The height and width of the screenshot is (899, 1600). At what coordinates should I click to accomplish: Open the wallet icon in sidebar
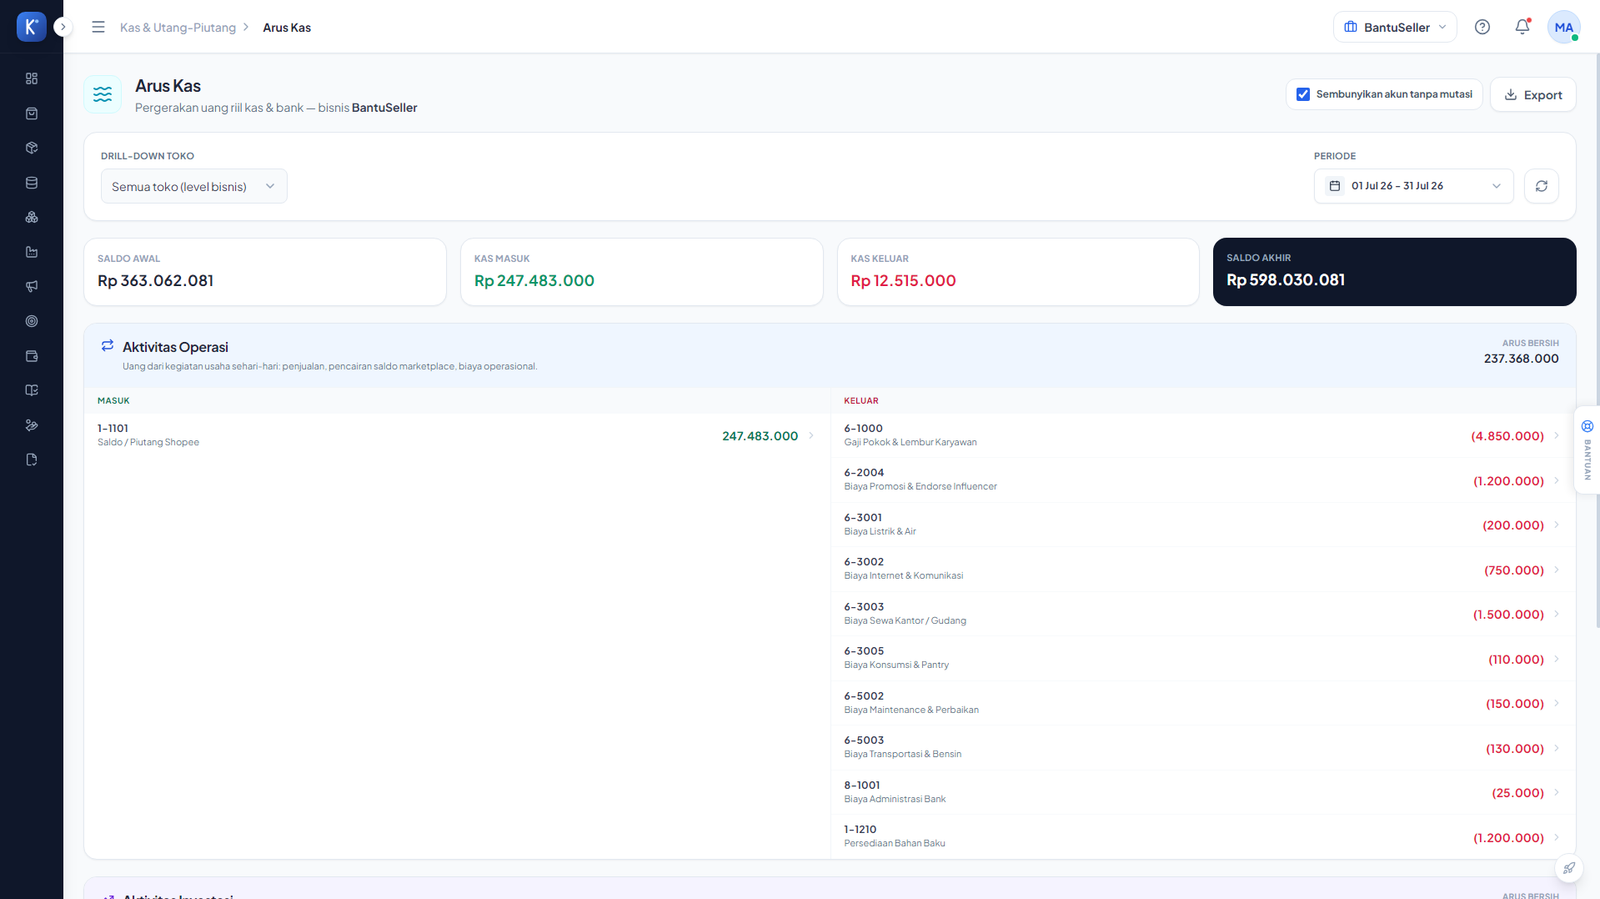click(31, 356)
